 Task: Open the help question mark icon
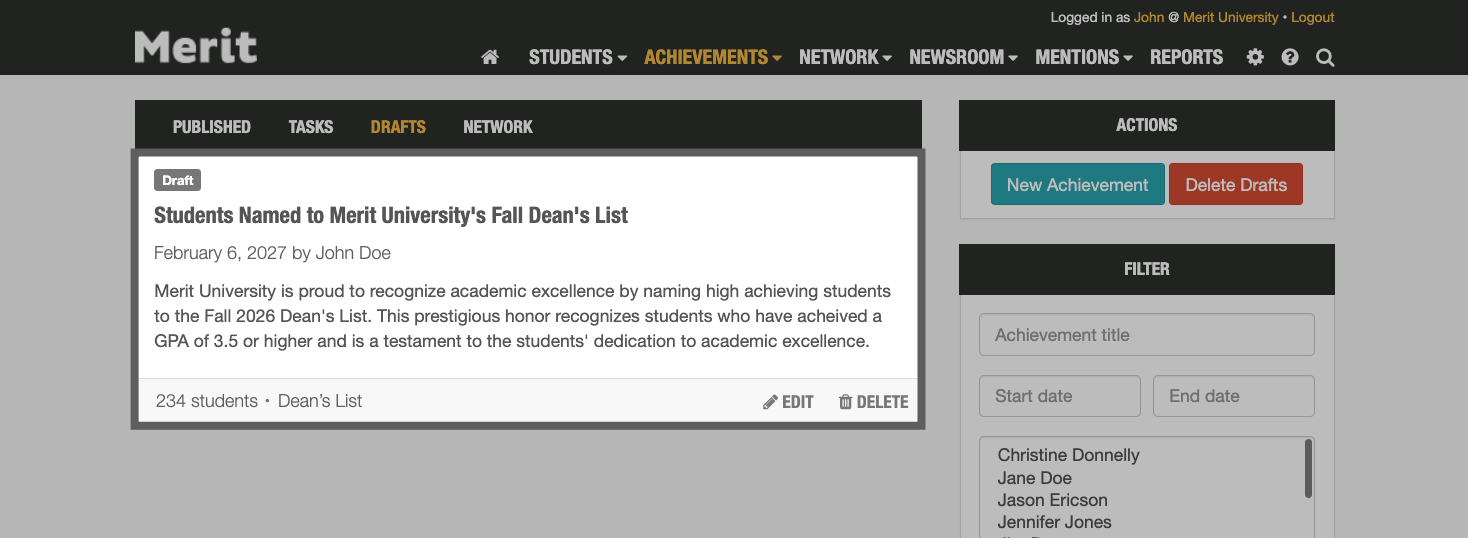pyautogui.click(x=1290, y=58)
